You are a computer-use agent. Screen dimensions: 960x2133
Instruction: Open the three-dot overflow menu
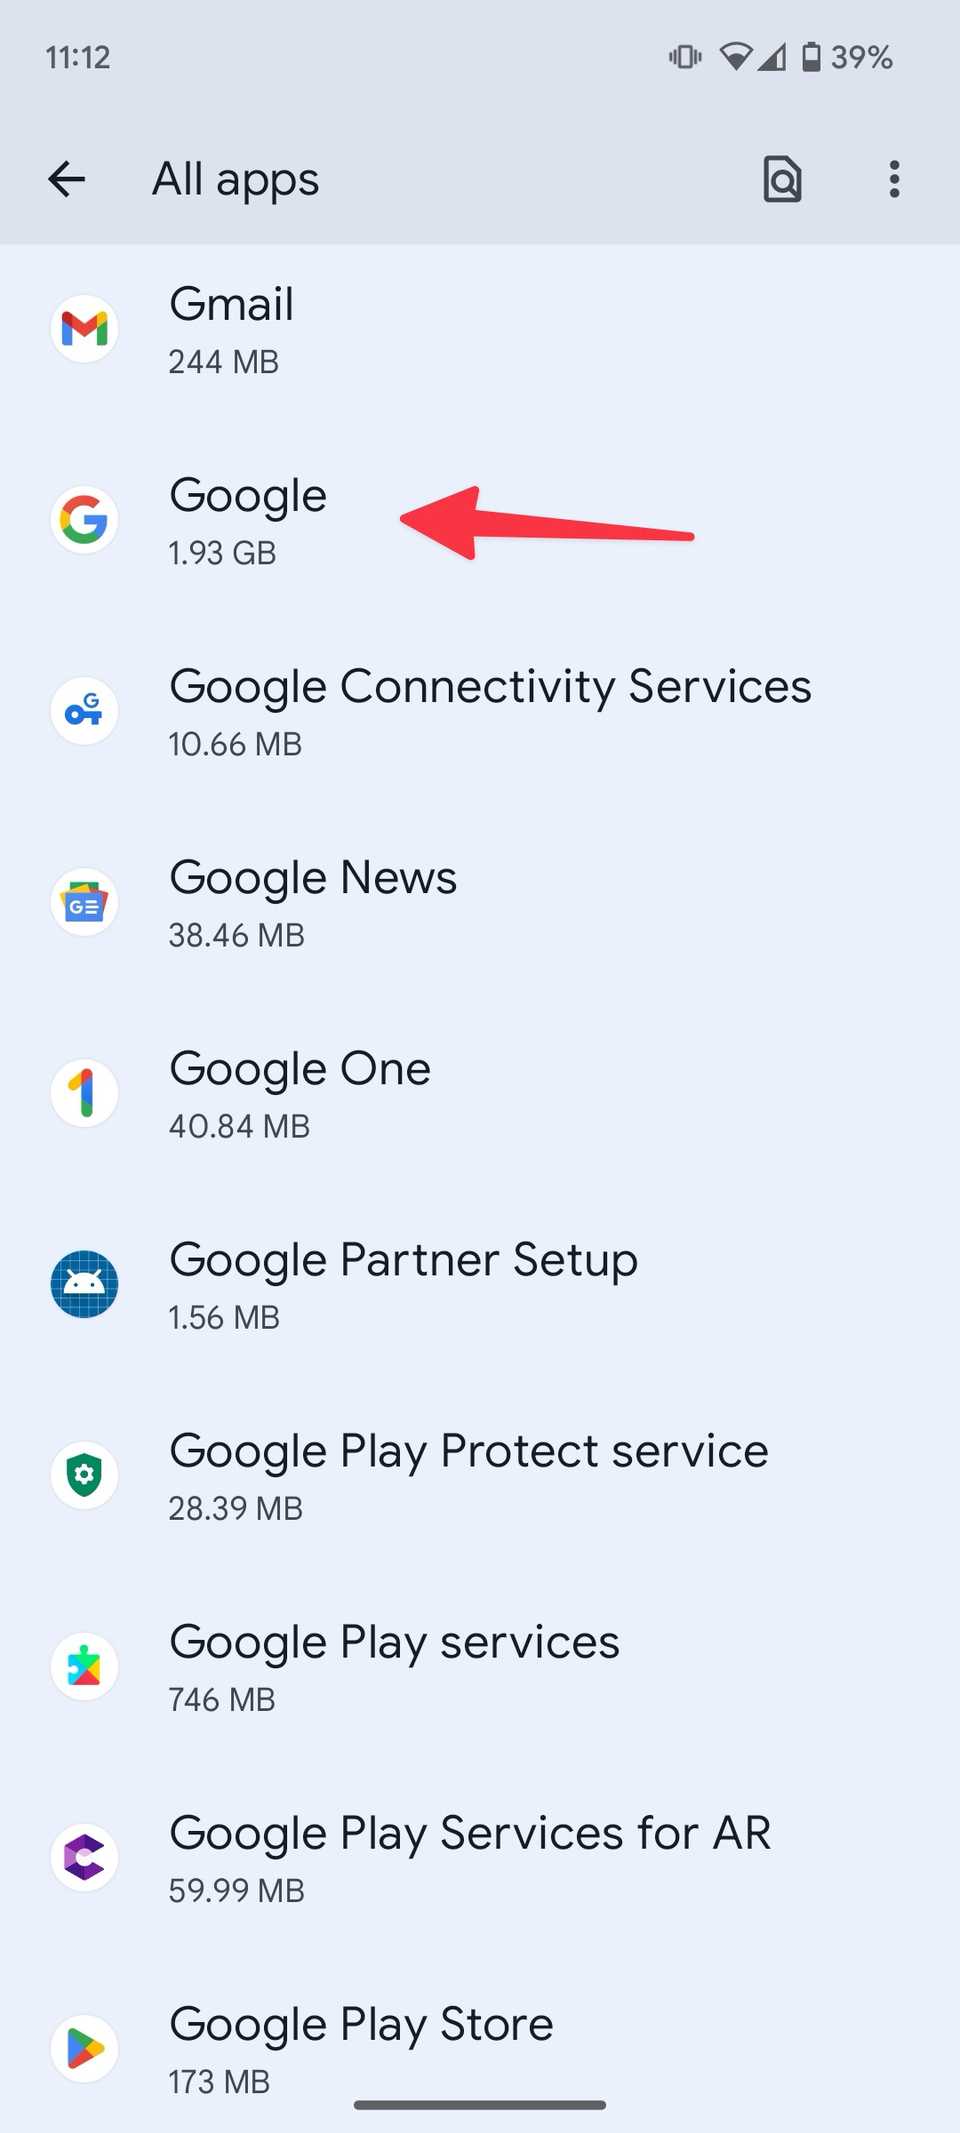(x=894, y=180)
